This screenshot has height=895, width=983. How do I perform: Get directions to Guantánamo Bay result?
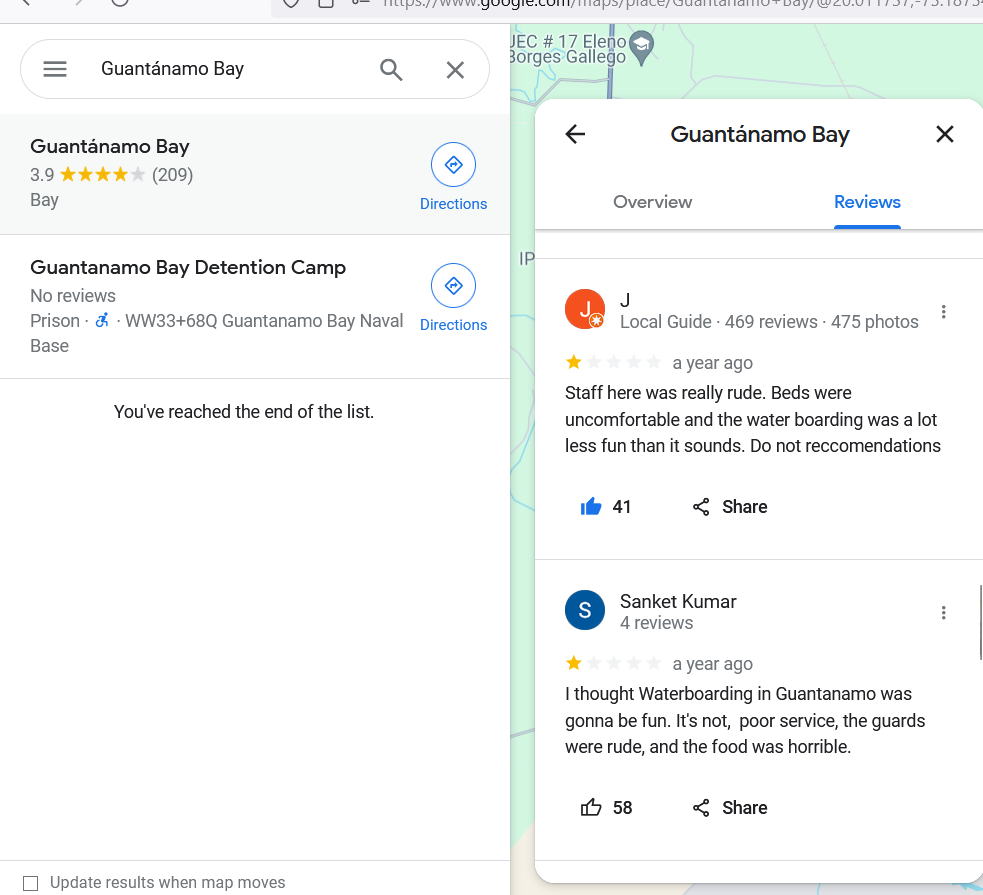pos(453,165)
